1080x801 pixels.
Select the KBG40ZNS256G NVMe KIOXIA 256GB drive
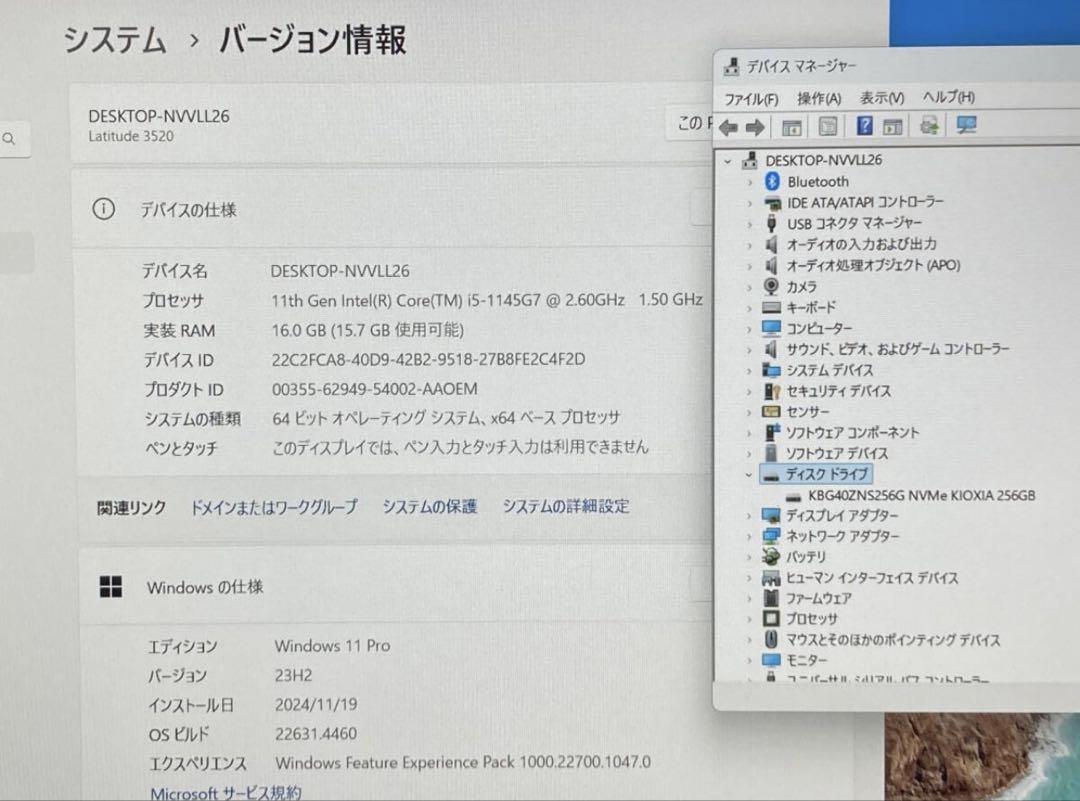point(922,495)
